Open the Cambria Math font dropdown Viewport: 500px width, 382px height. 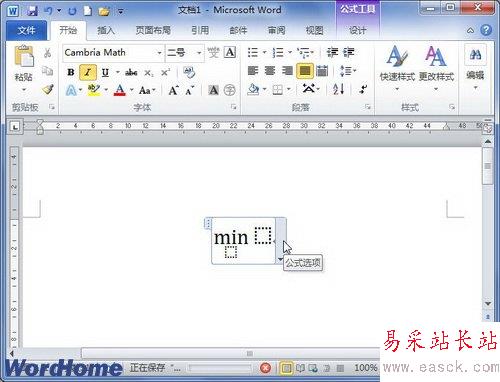tap(159, 53)
